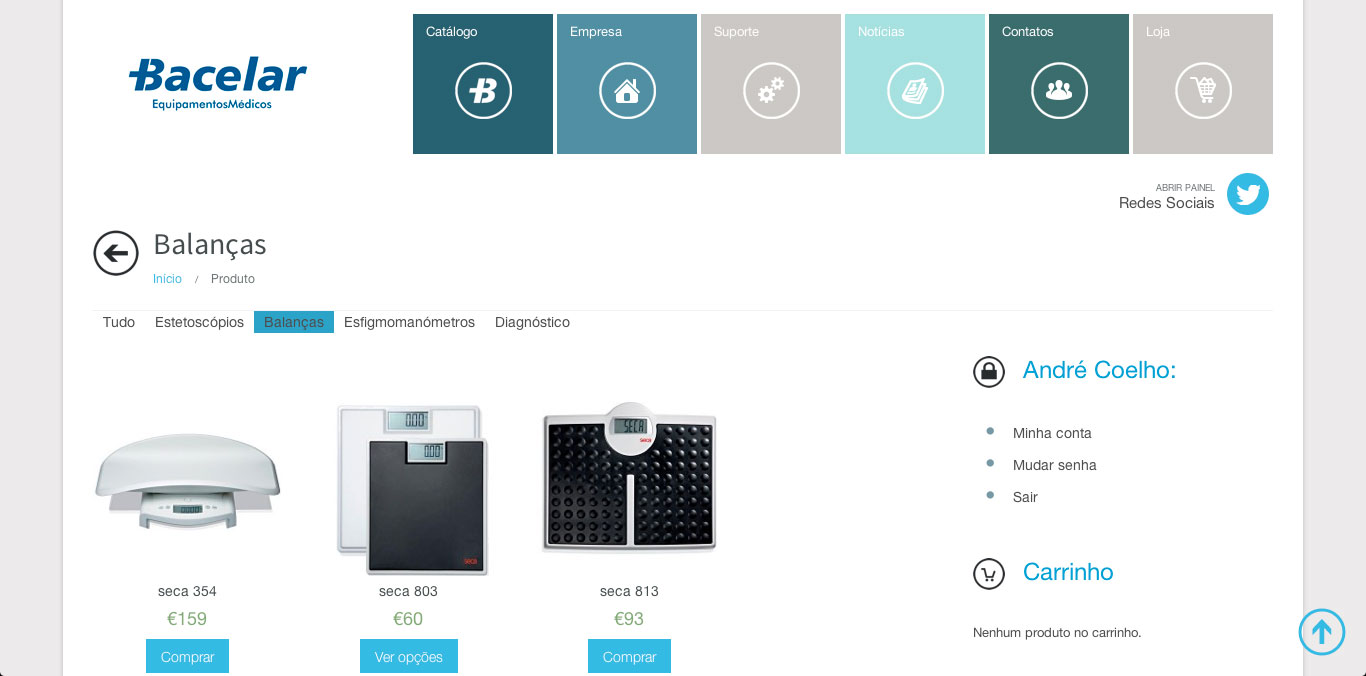Show all products with Tudo tab

point(119,322)
